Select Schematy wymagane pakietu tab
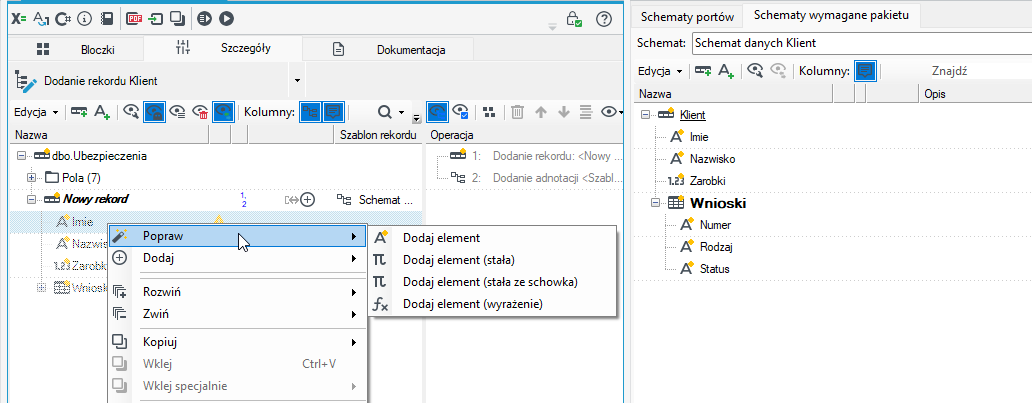The image size is (1032, 403). pyautogui.click(x=831, y=15)
